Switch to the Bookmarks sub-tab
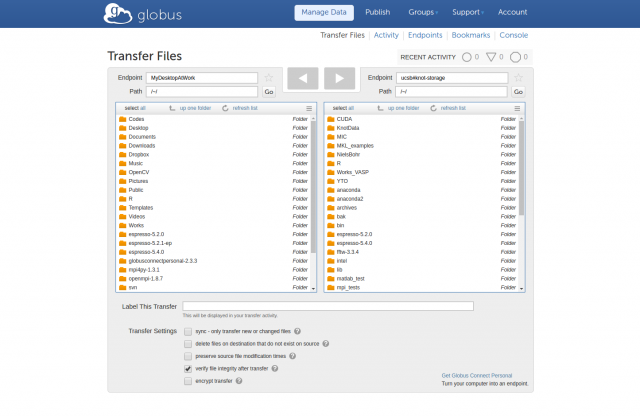Viewport: 640px width, 416px height. pos(471,35)
